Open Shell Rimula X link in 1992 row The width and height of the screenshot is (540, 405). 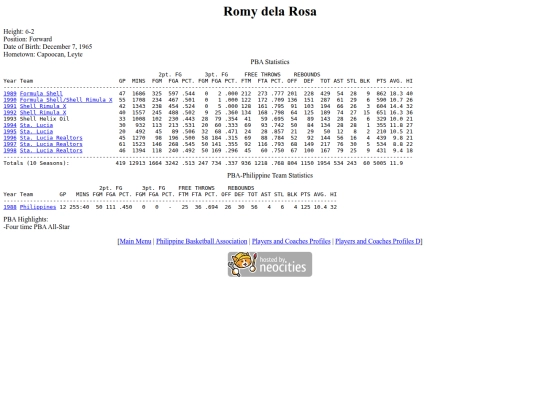click(43, 112)
